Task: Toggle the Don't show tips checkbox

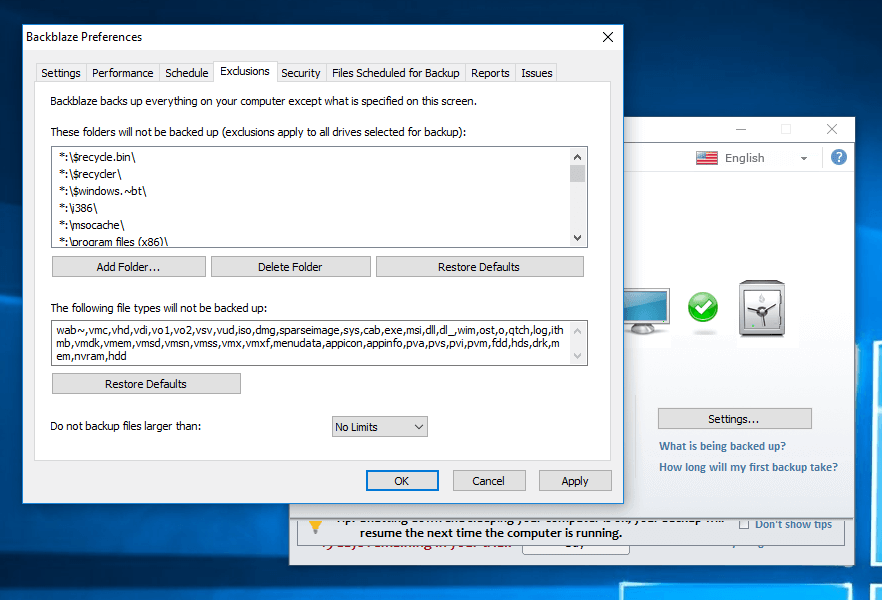Action: pyautogui.click(x=744, y=524)
